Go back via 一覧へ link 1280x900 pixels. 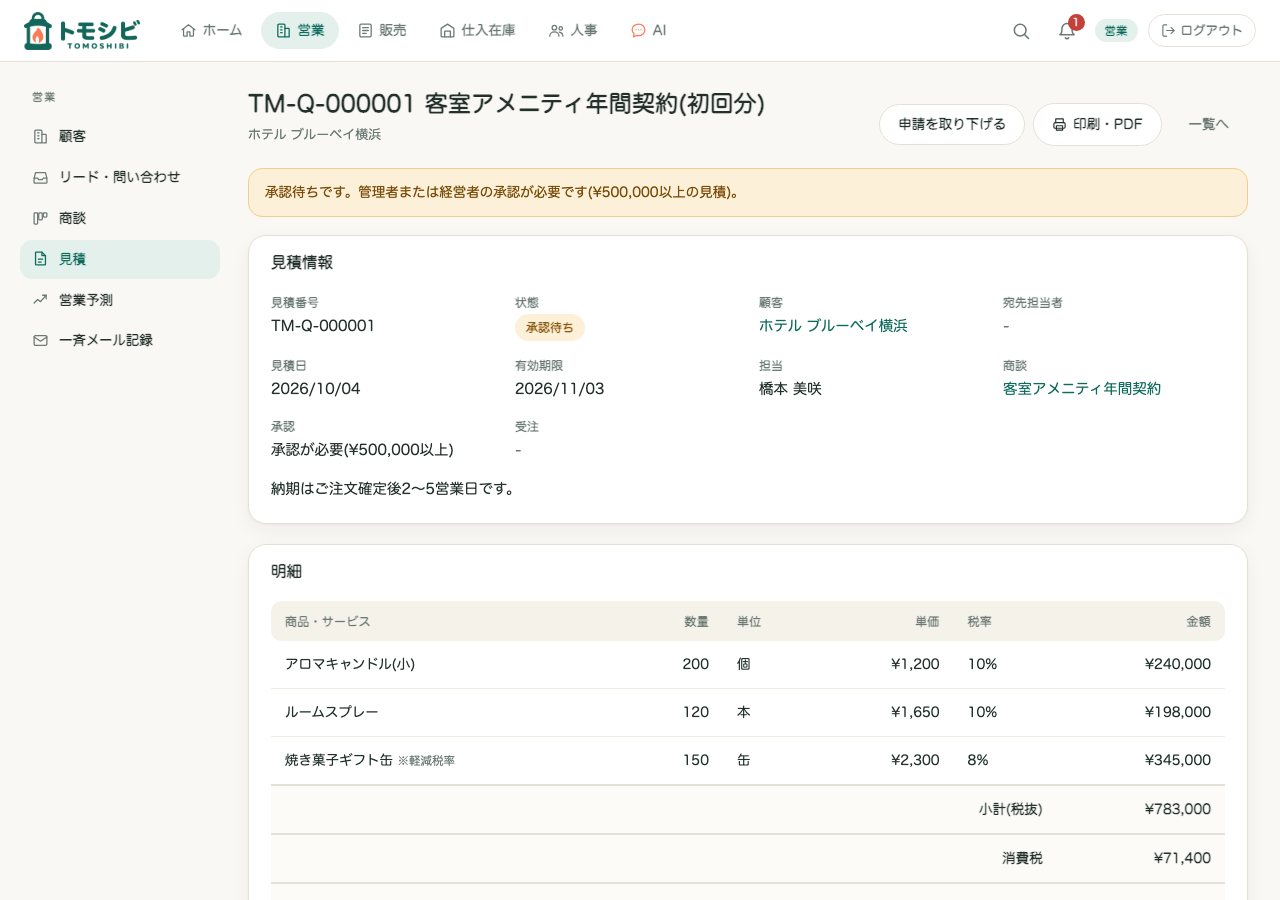pos(1208,125)
